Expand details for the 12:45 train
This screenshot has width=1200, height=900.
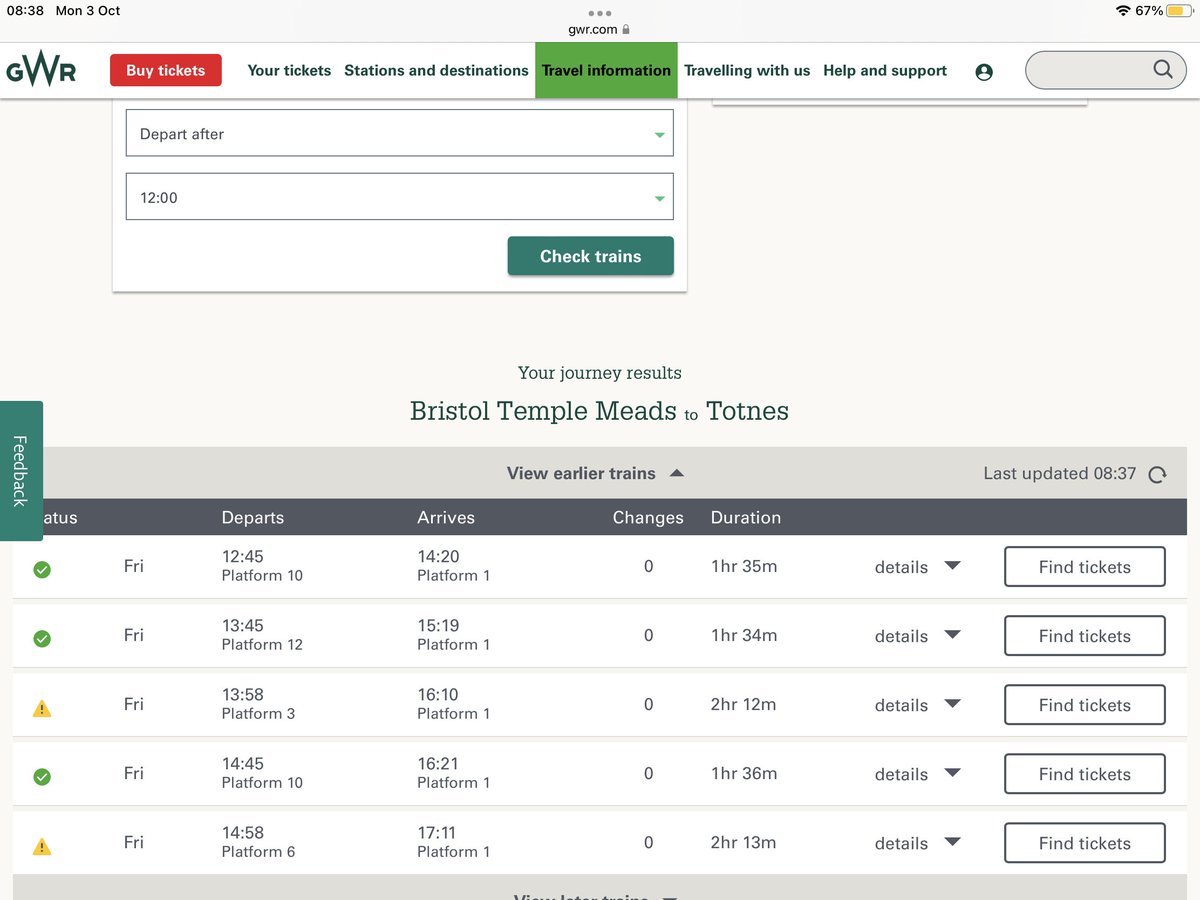917,567
